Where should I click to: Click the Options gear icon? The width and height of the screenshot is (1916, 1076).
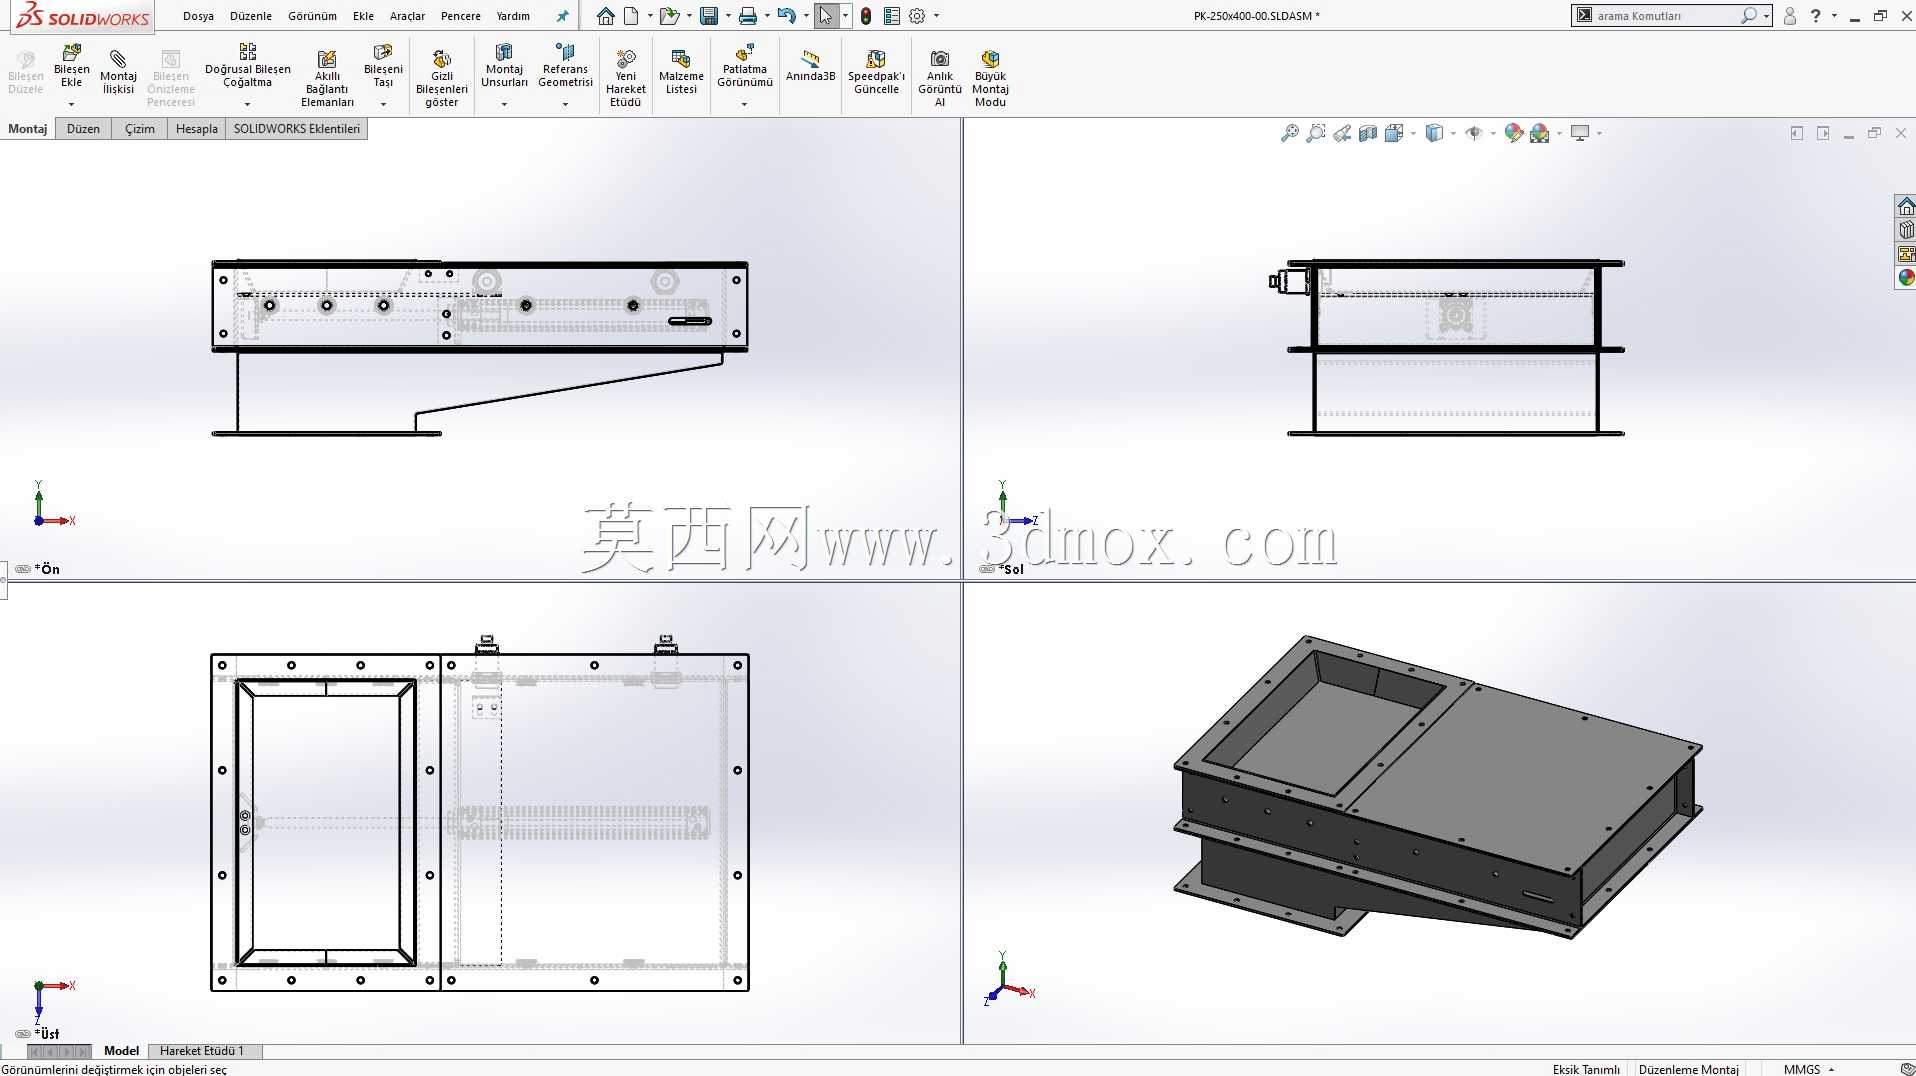pos(917,16)
